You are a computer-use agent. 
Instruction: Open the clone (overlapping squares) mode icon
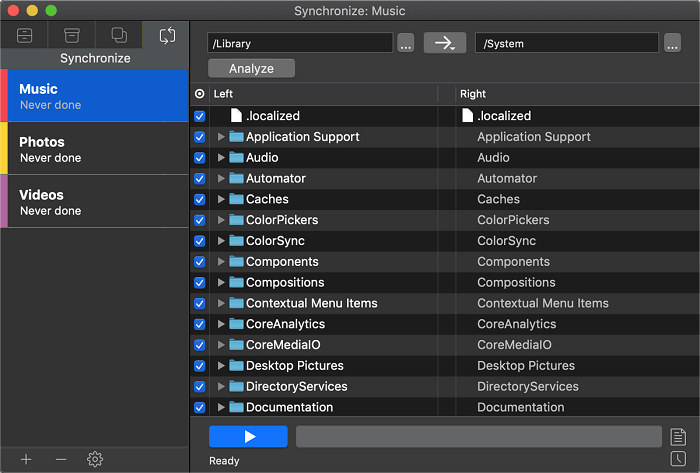tap(119, 35)
